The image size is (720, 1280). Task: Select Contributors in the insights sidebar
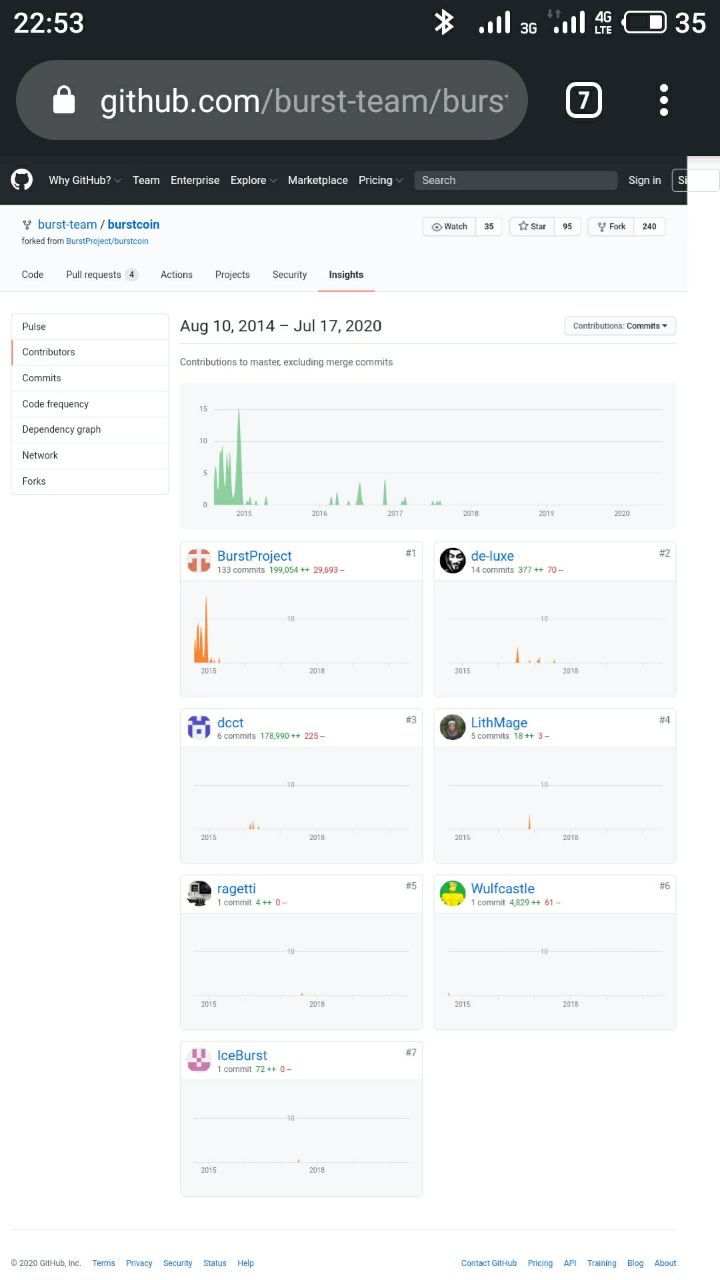90,352
